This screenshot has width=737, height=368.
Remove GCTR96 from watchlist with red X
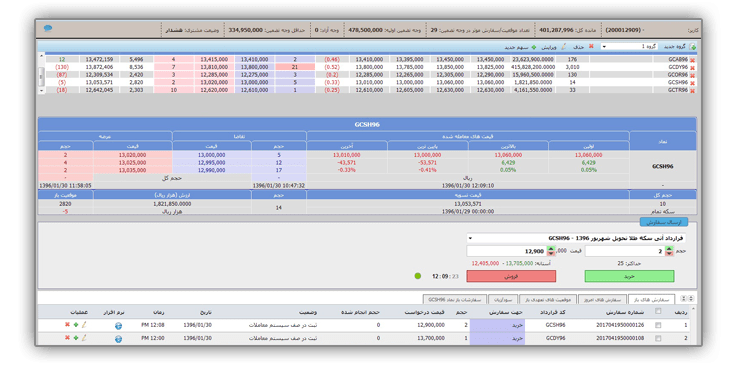click(x=692, y=91)
